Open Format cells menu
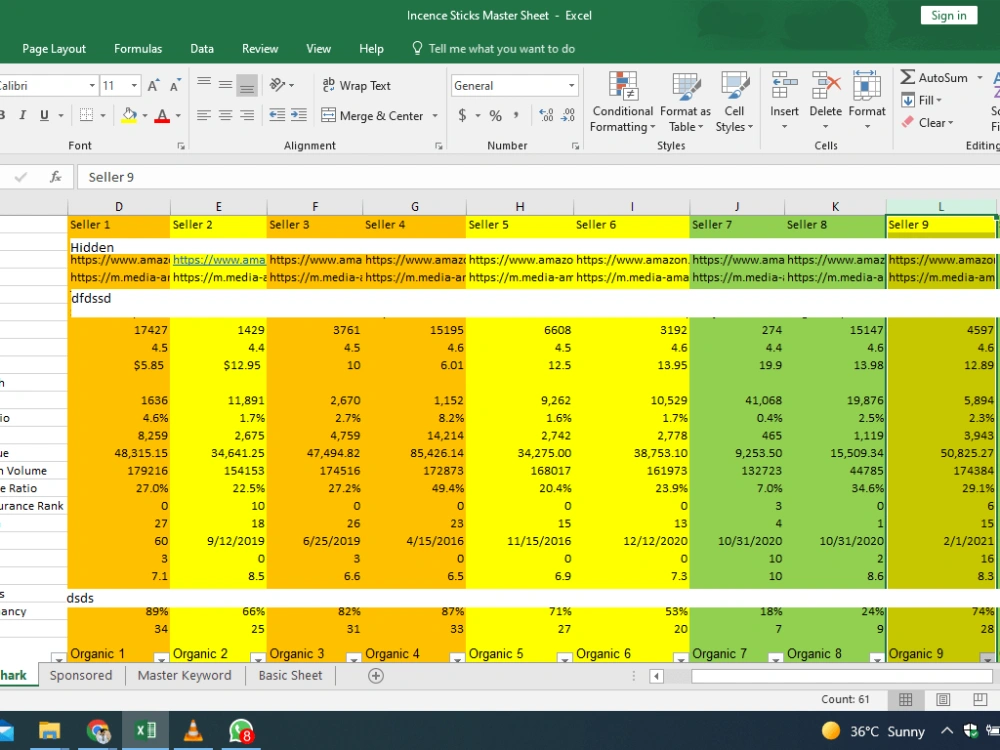 (867, 101)
